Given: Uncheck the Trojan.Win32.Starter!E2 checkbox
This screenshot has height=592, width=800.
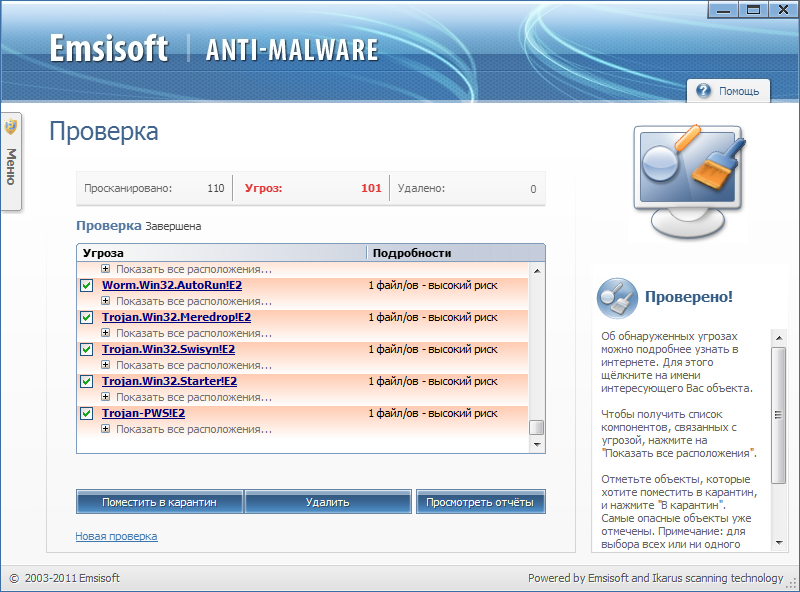Looking at the screenshot, I should (87, 382).
